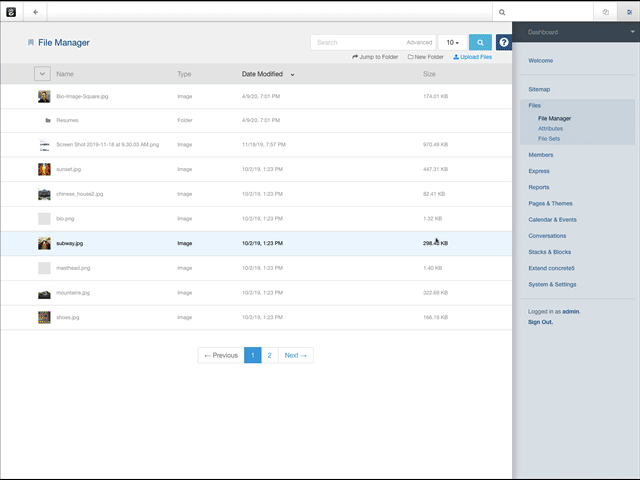Select the file name Bio-Image-Square.jpg
Viewport: 640px width, 480px height.
point(82,96)
